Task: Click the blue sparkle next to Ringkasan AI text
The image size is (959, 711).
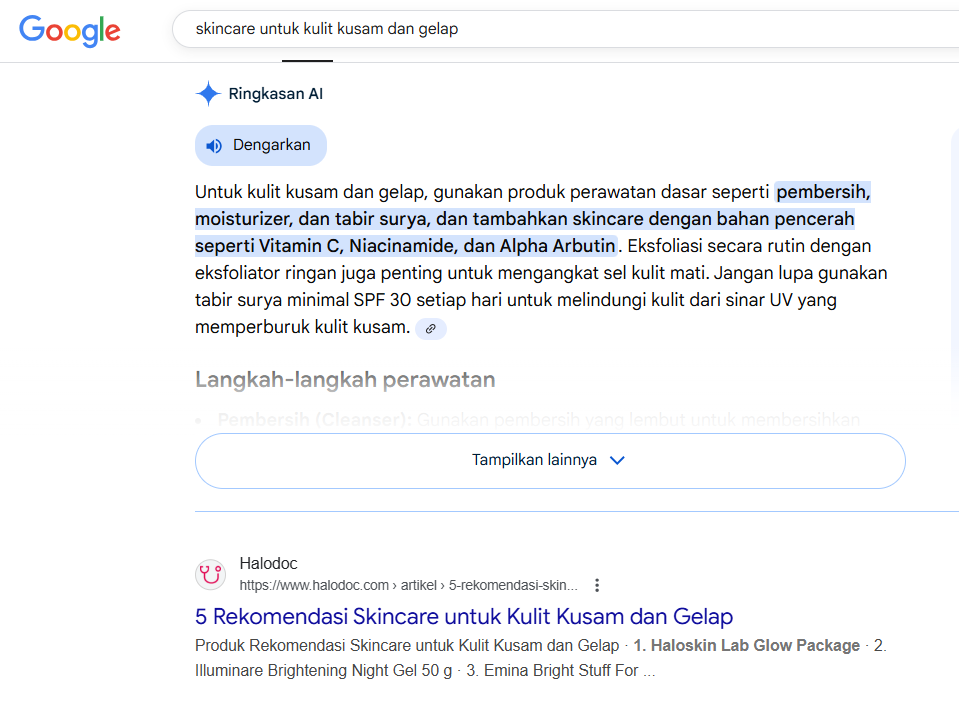Action: (x=208, y=93)
